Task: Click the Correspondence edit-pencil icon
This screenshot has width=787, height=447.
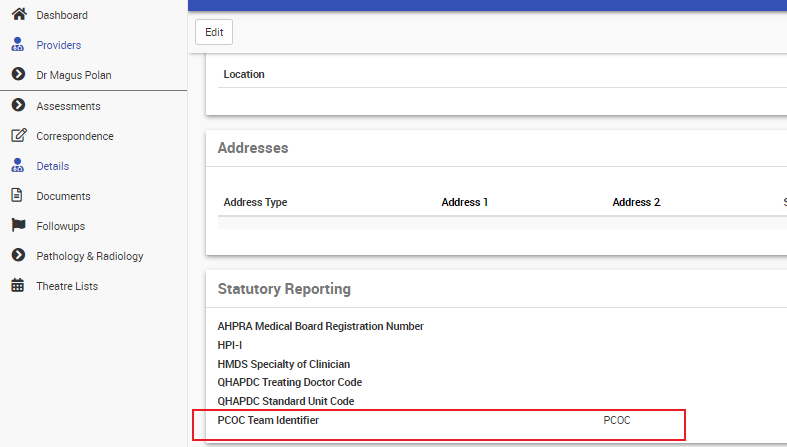Action: pos(19,135)
